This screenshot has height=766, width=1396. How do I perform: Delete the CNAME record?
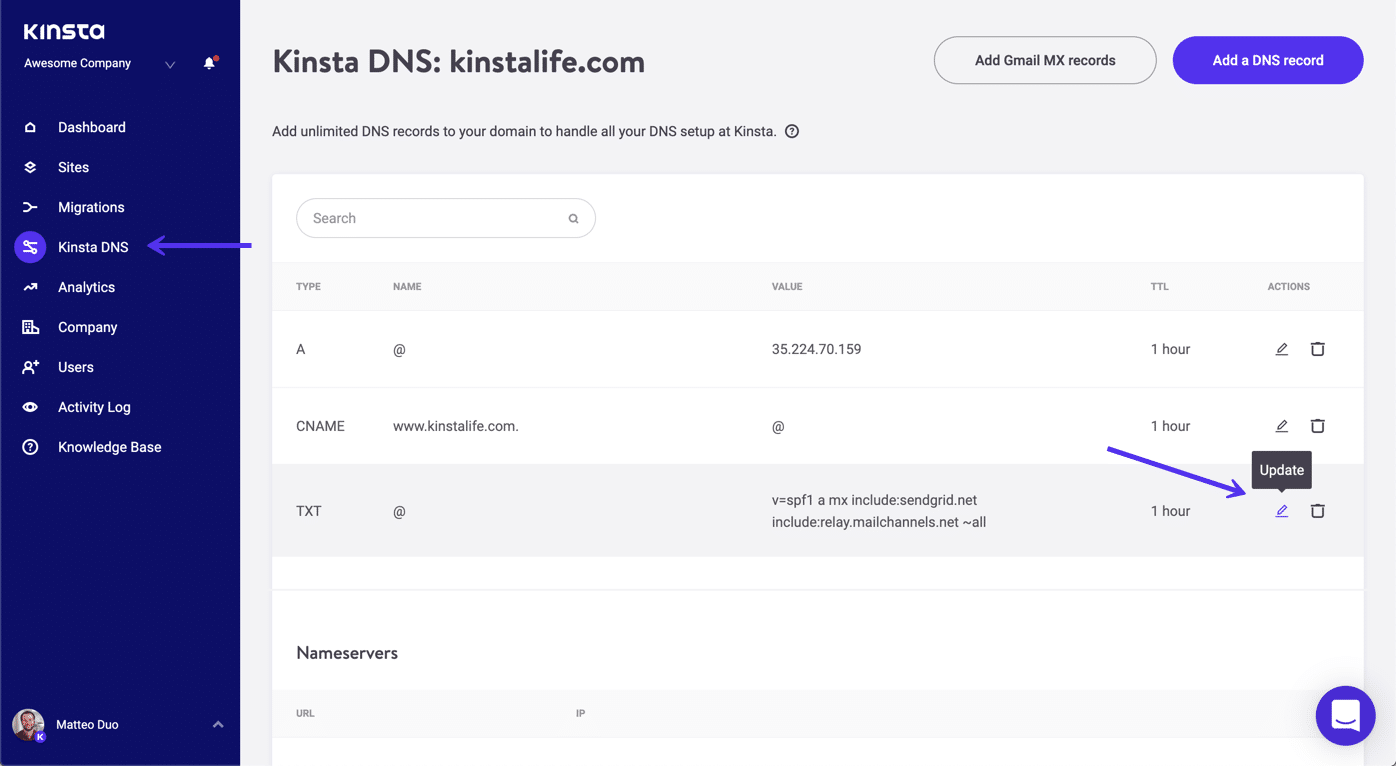click(x=1318, y=426)
